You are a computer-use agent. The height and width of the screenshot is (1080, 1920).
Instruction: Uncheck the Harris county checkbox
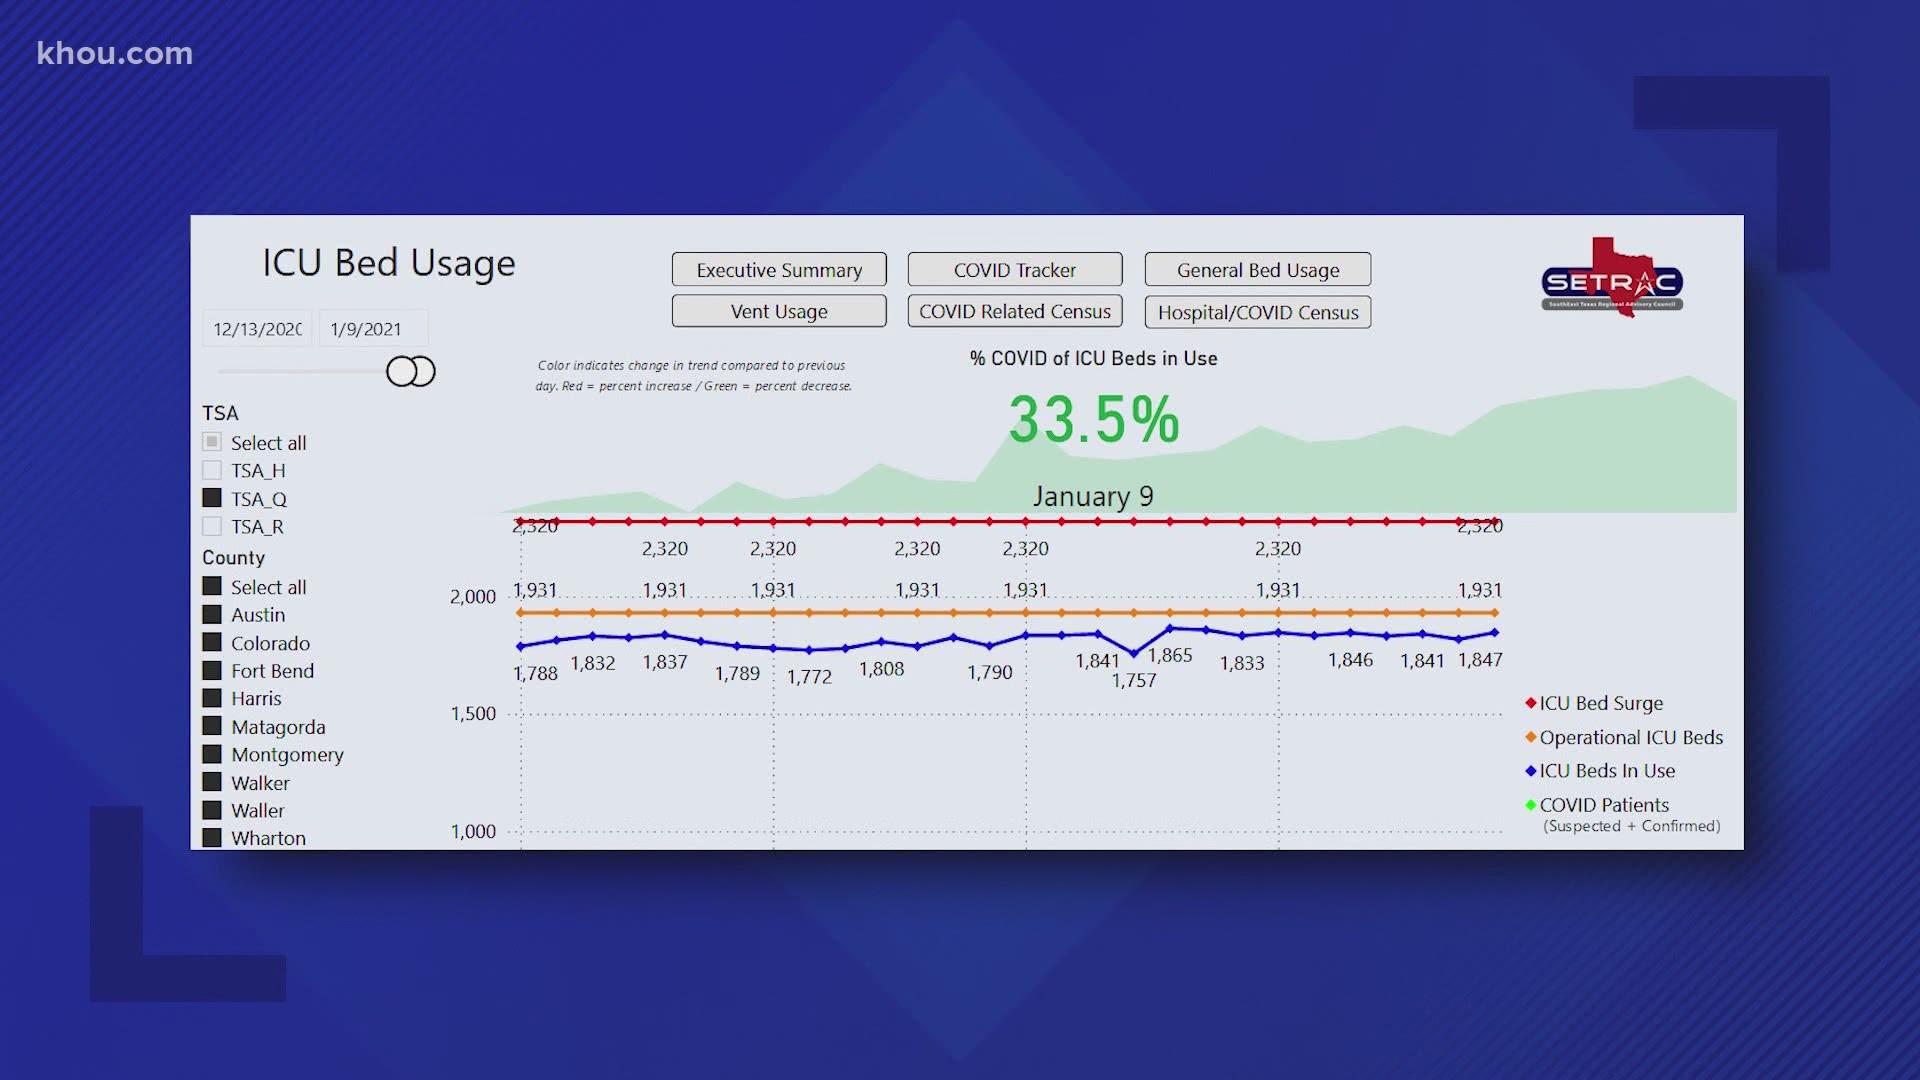point(212,698)
